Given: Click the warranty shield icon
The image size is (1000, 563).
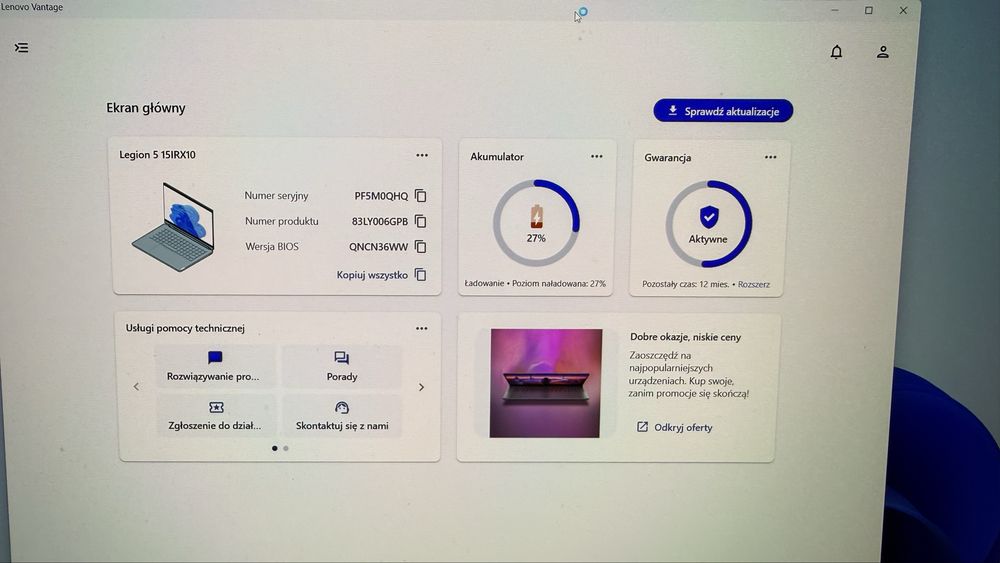Looking at the screenshot, I should pos(709,217).
